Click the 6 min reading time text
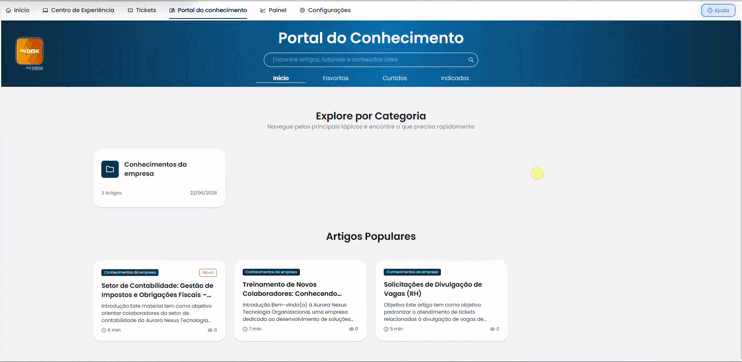Image resolution: width=742 pixels, height=362 pixels. click(x=114, y=330)
